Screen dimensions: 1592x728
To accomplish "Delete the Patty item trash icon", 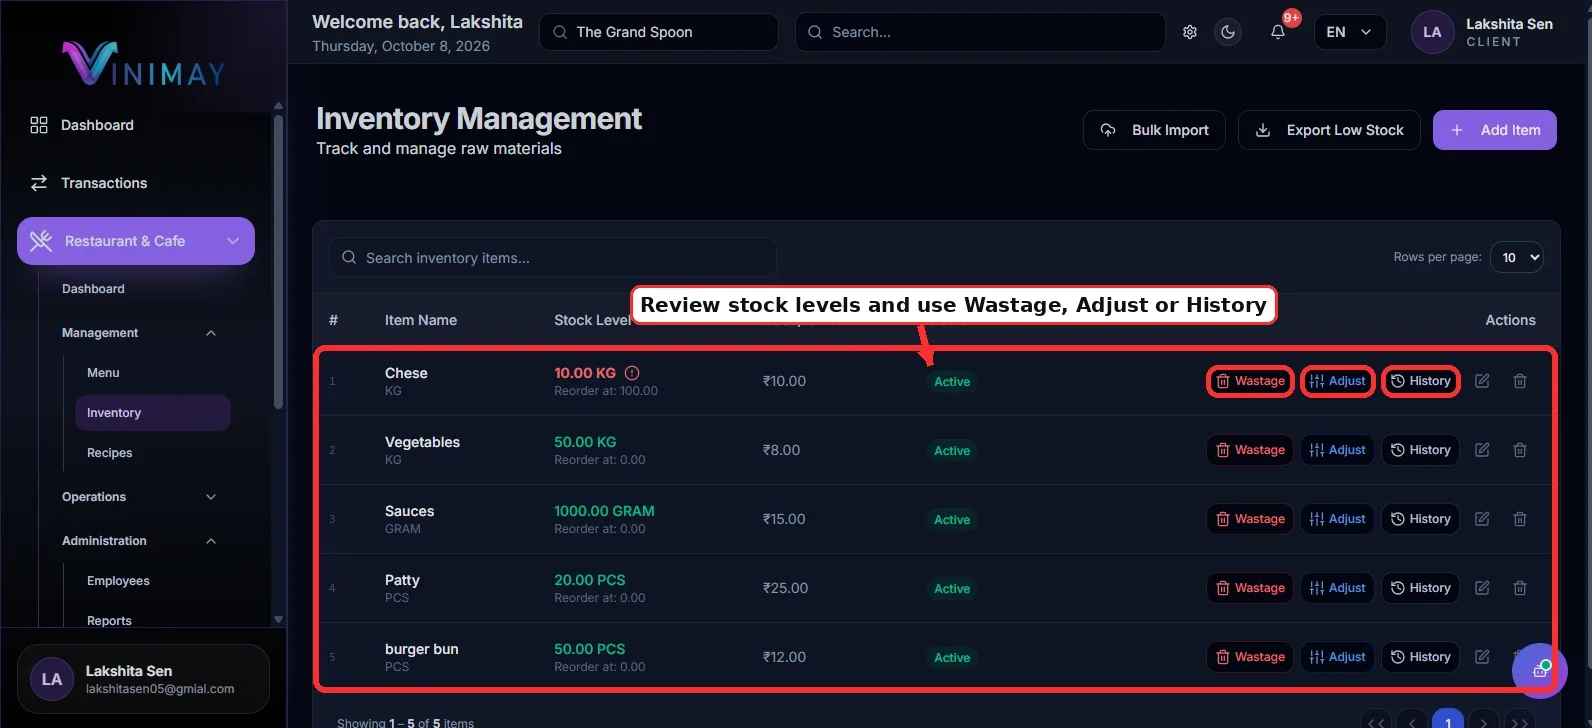I will pos(1520,588).
